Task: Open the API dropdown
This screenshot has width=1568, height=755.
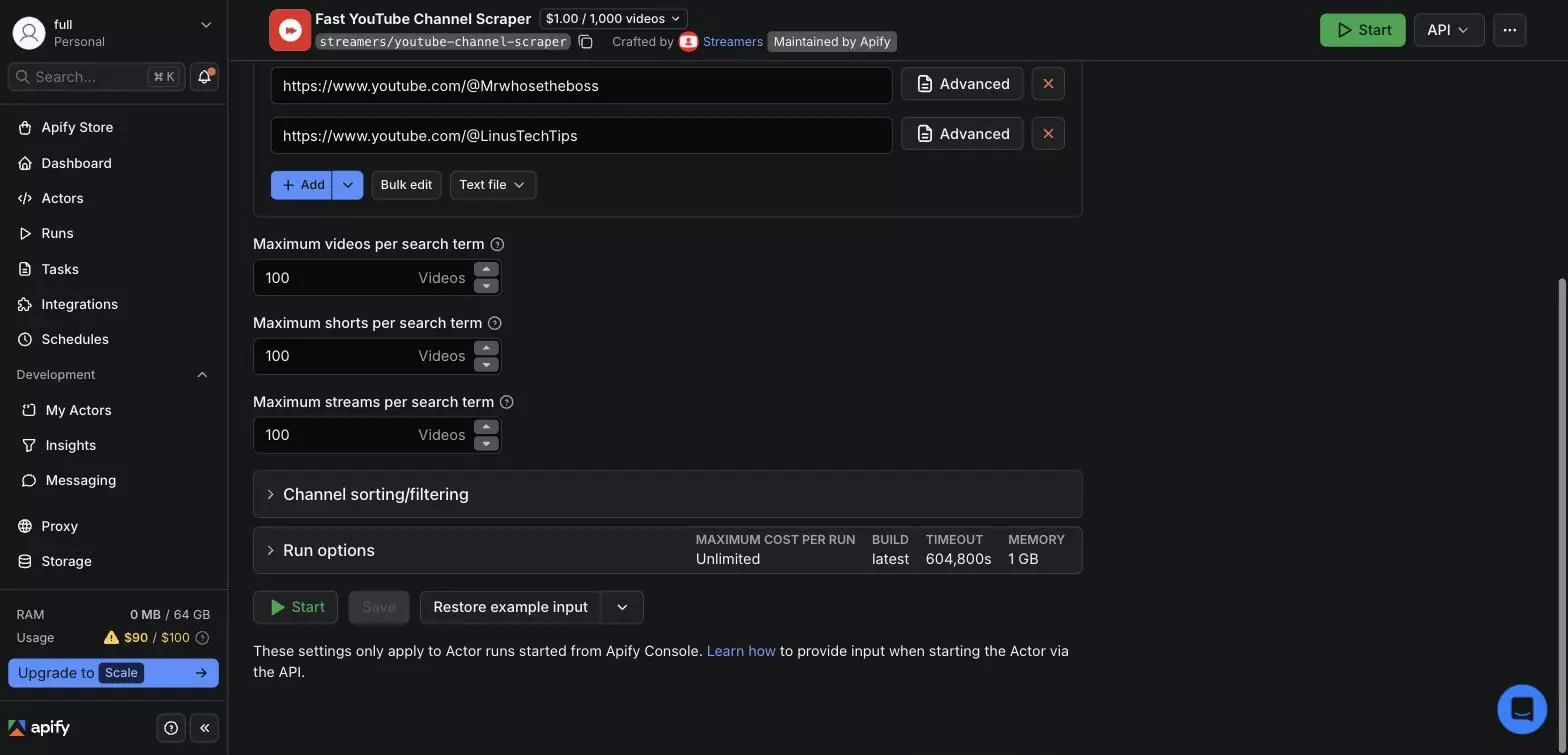Action: 1449,30
